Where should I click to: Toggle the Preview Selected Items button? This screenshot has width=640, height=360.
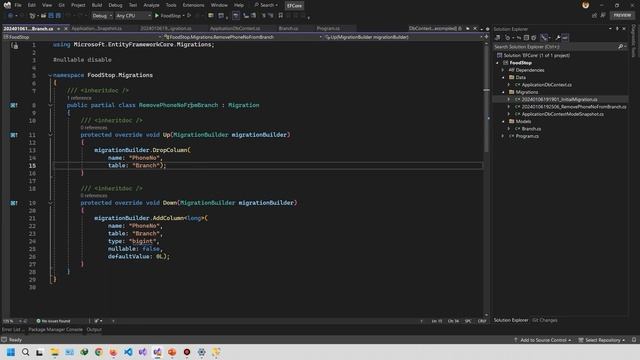point(565,38)
